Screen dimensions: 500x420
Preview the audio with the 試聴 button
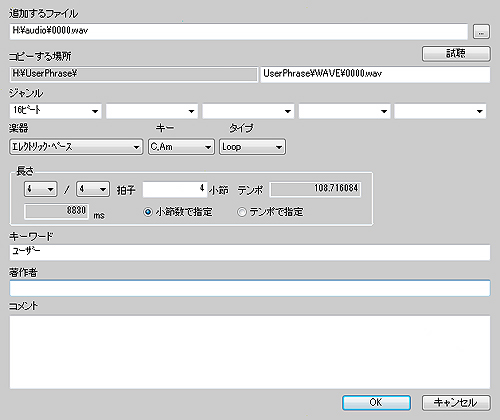point(456,54)
